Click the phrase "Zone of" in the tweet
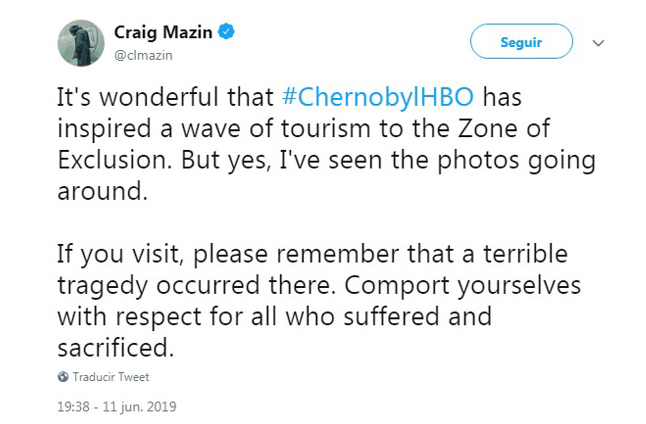The width and height of the screenshot is (646, 424). click(x=517, y=130)
